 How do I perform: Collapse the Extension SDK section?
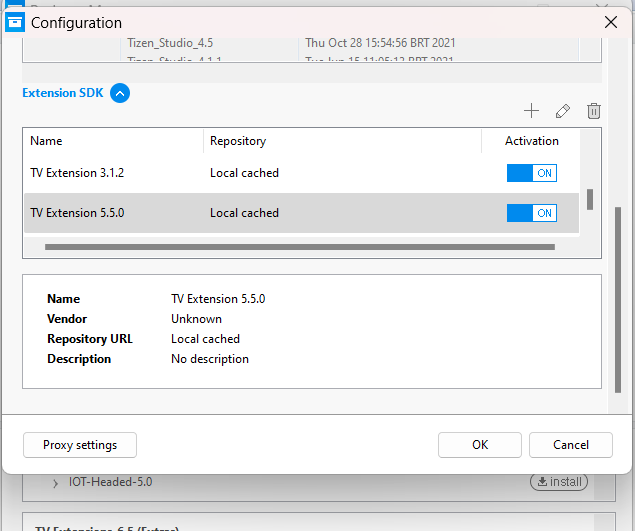pos(120,93)
